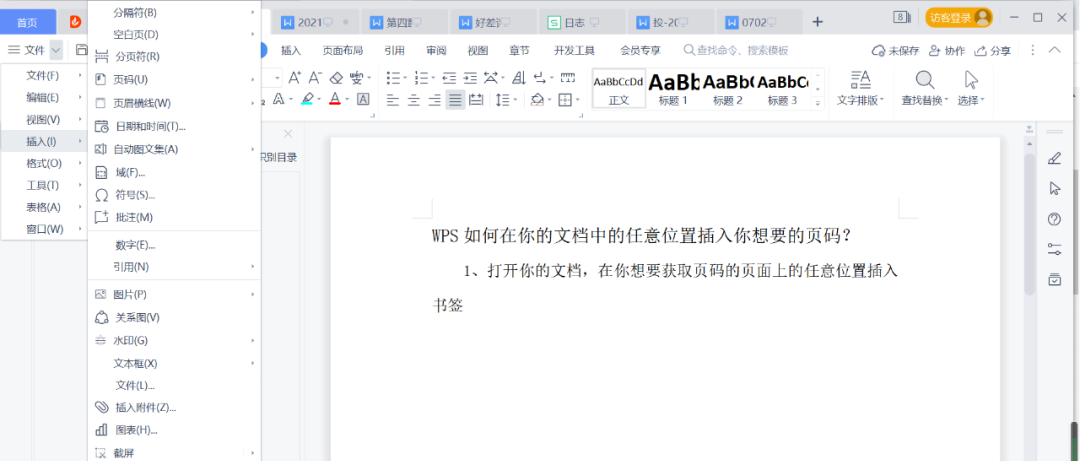The width and height of the screenshot is (1080, 461).
Task: Click the 访客登录 login button
Action: pyautogui.click(x=959, y=18)
